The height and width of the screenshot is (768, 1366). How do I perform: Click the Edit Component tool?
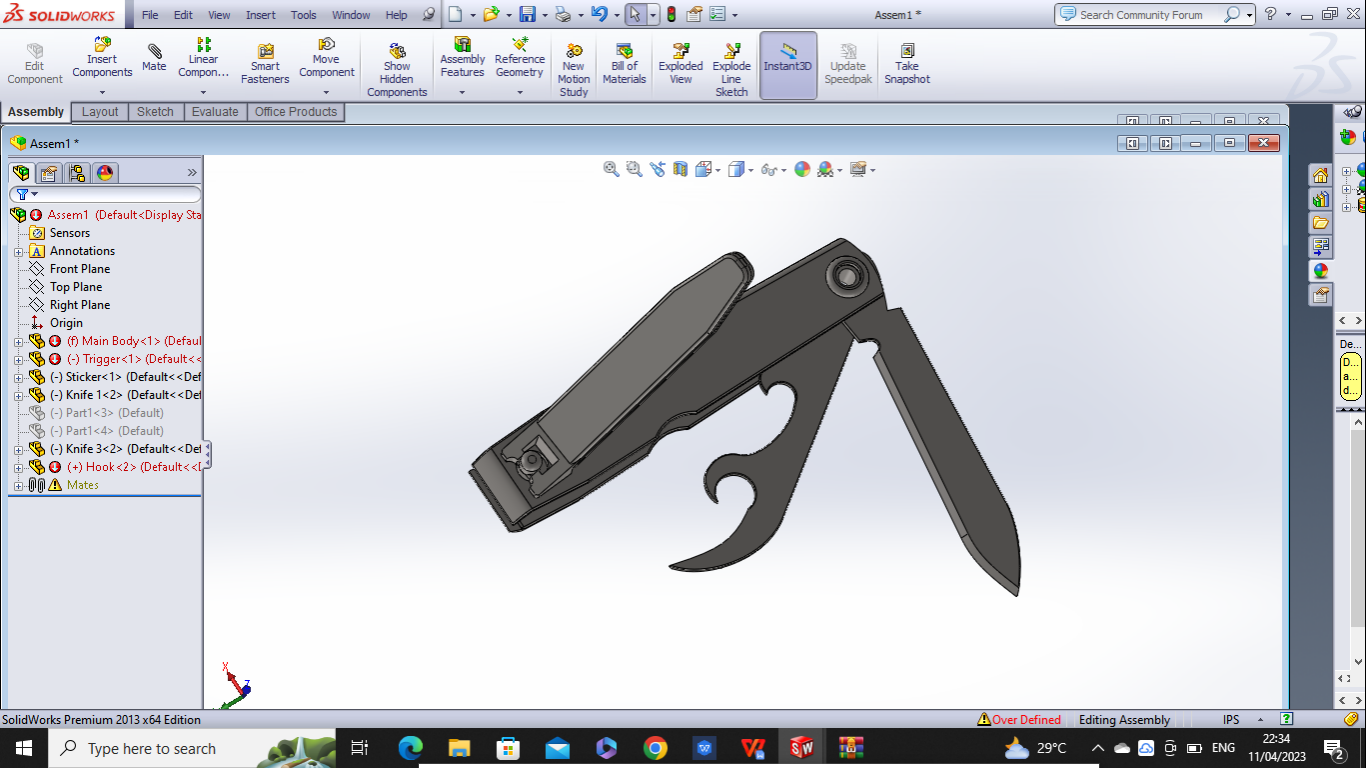tap(35, 64)
